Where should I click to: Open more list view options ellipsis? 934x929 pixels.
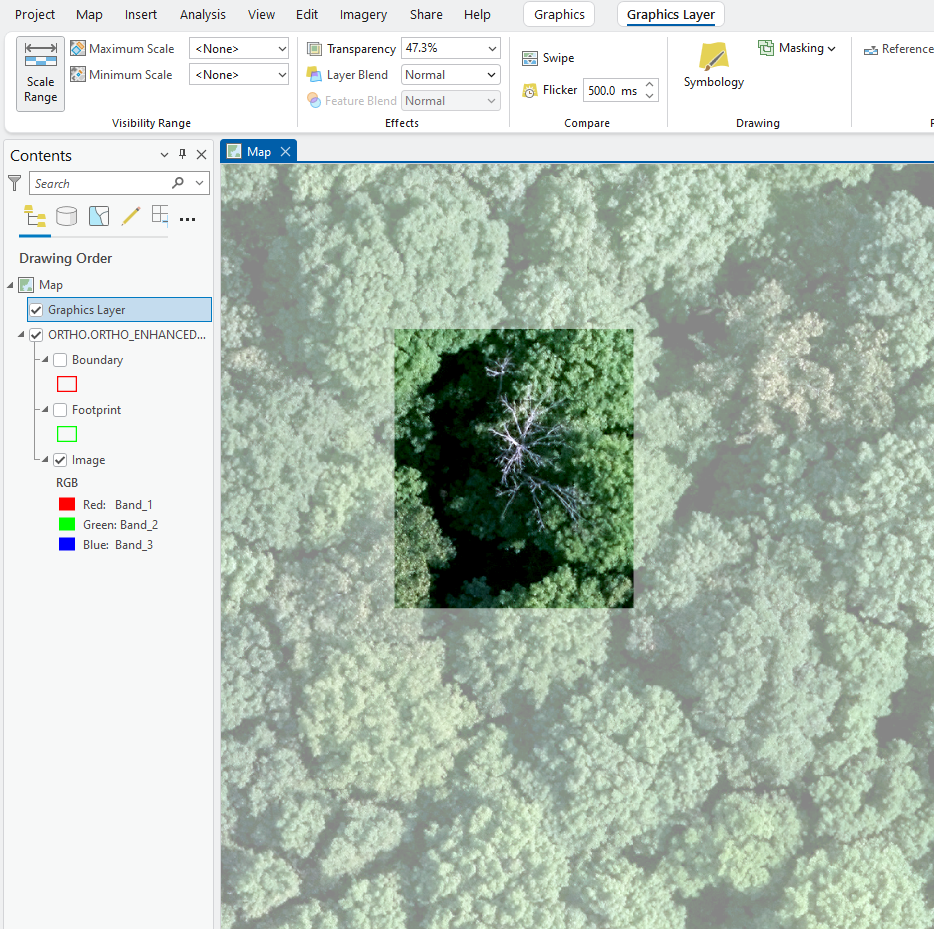pyautogui.click(x=188, y=219)
